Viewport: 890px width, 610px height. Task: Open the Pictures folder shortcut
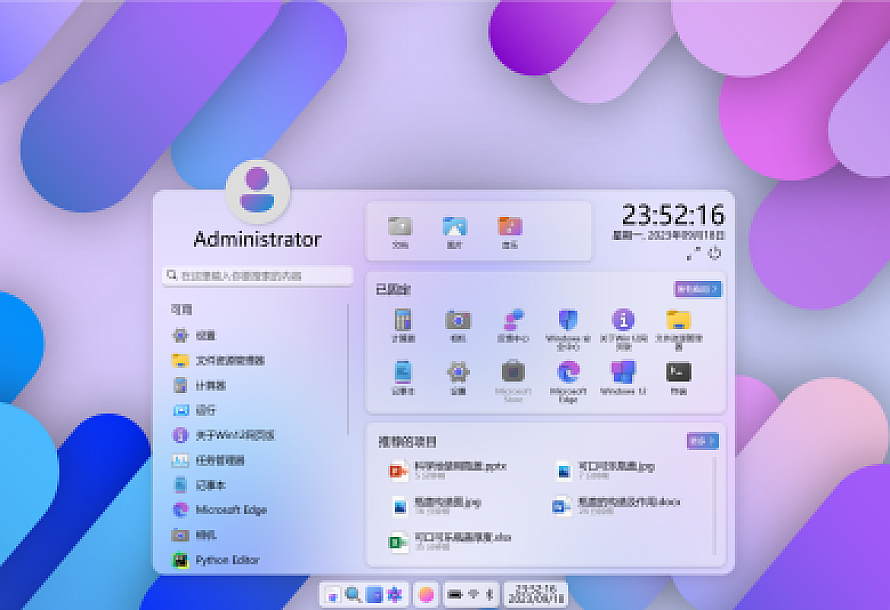click(455, 230)
